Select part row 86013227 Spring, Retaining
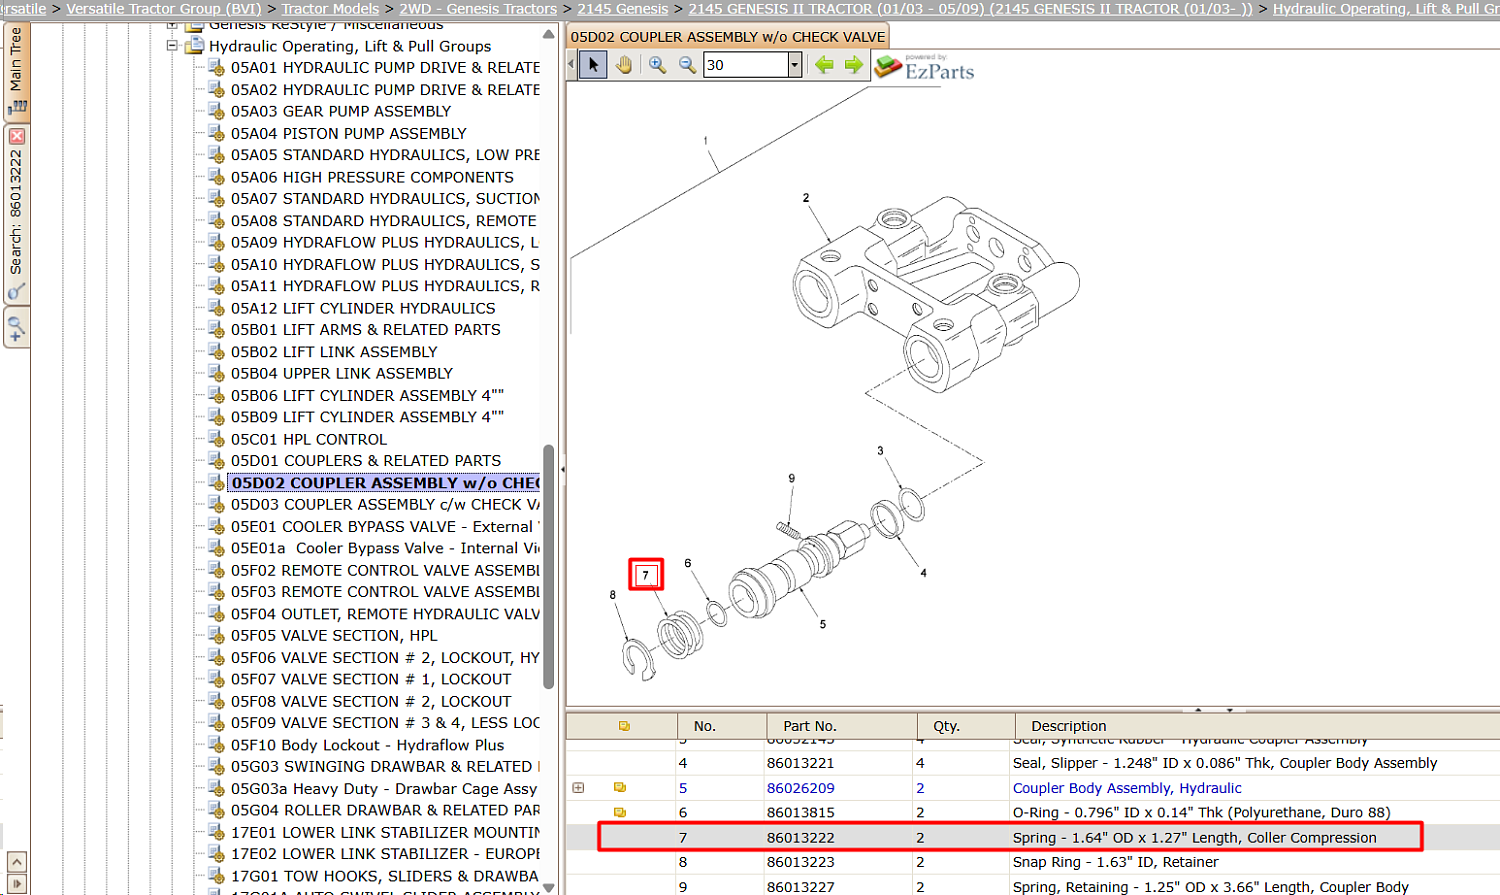The height and width of the screenshot is (895, 1500). tap(1033, 885)
